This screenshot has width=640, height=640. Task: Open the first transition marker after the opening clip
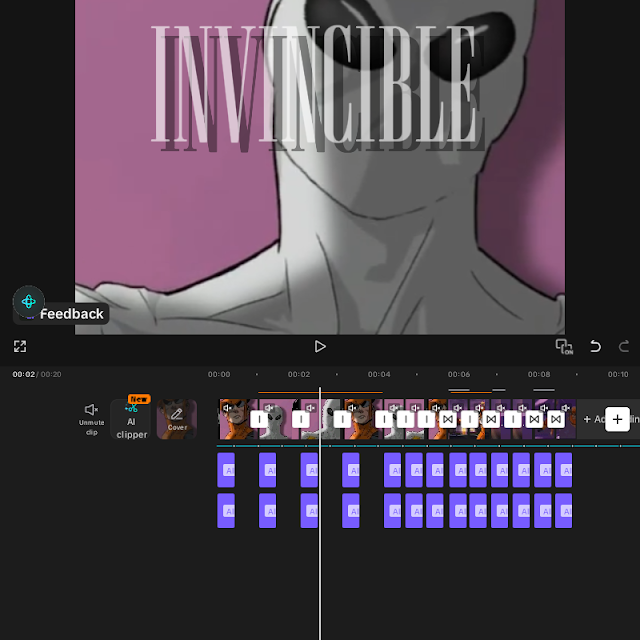tap(259, 419)
